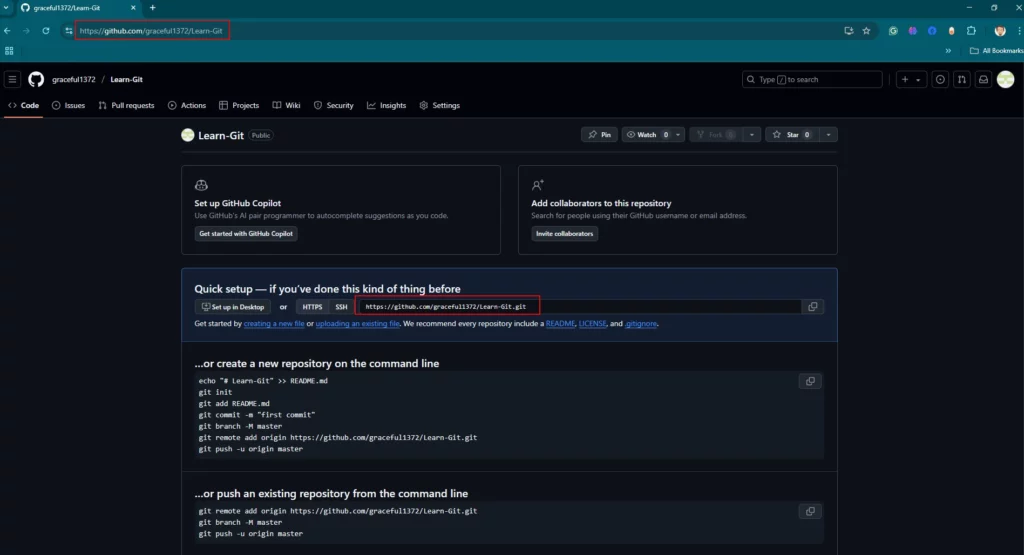This screenshot has width=1024, height=555.
Task: Open the .gitignore link
Action: point(641,324)
